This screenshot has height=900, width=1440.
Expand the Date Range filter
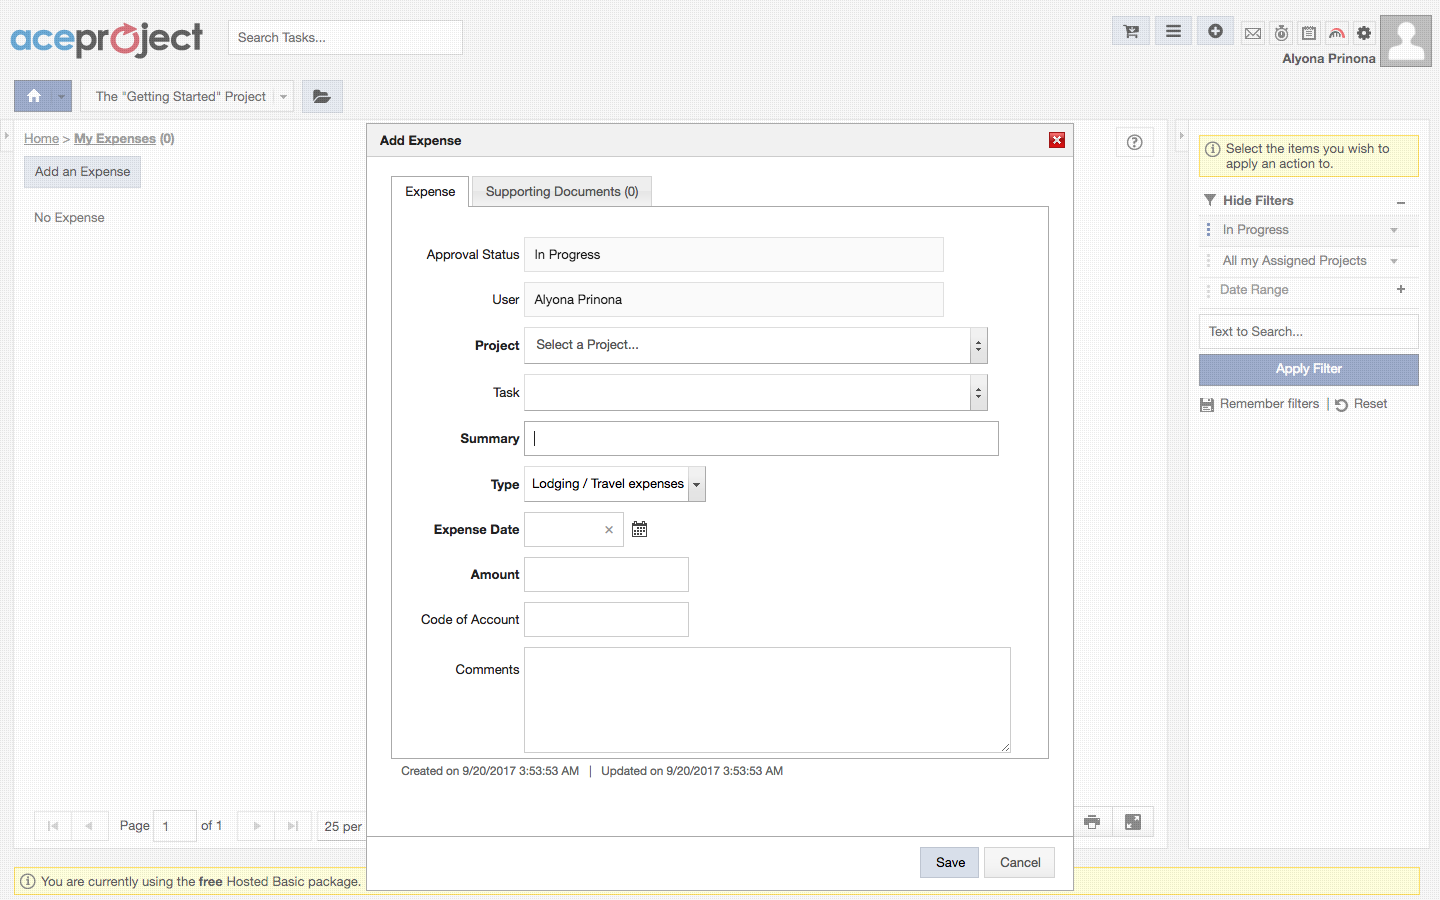point(1401,290)
